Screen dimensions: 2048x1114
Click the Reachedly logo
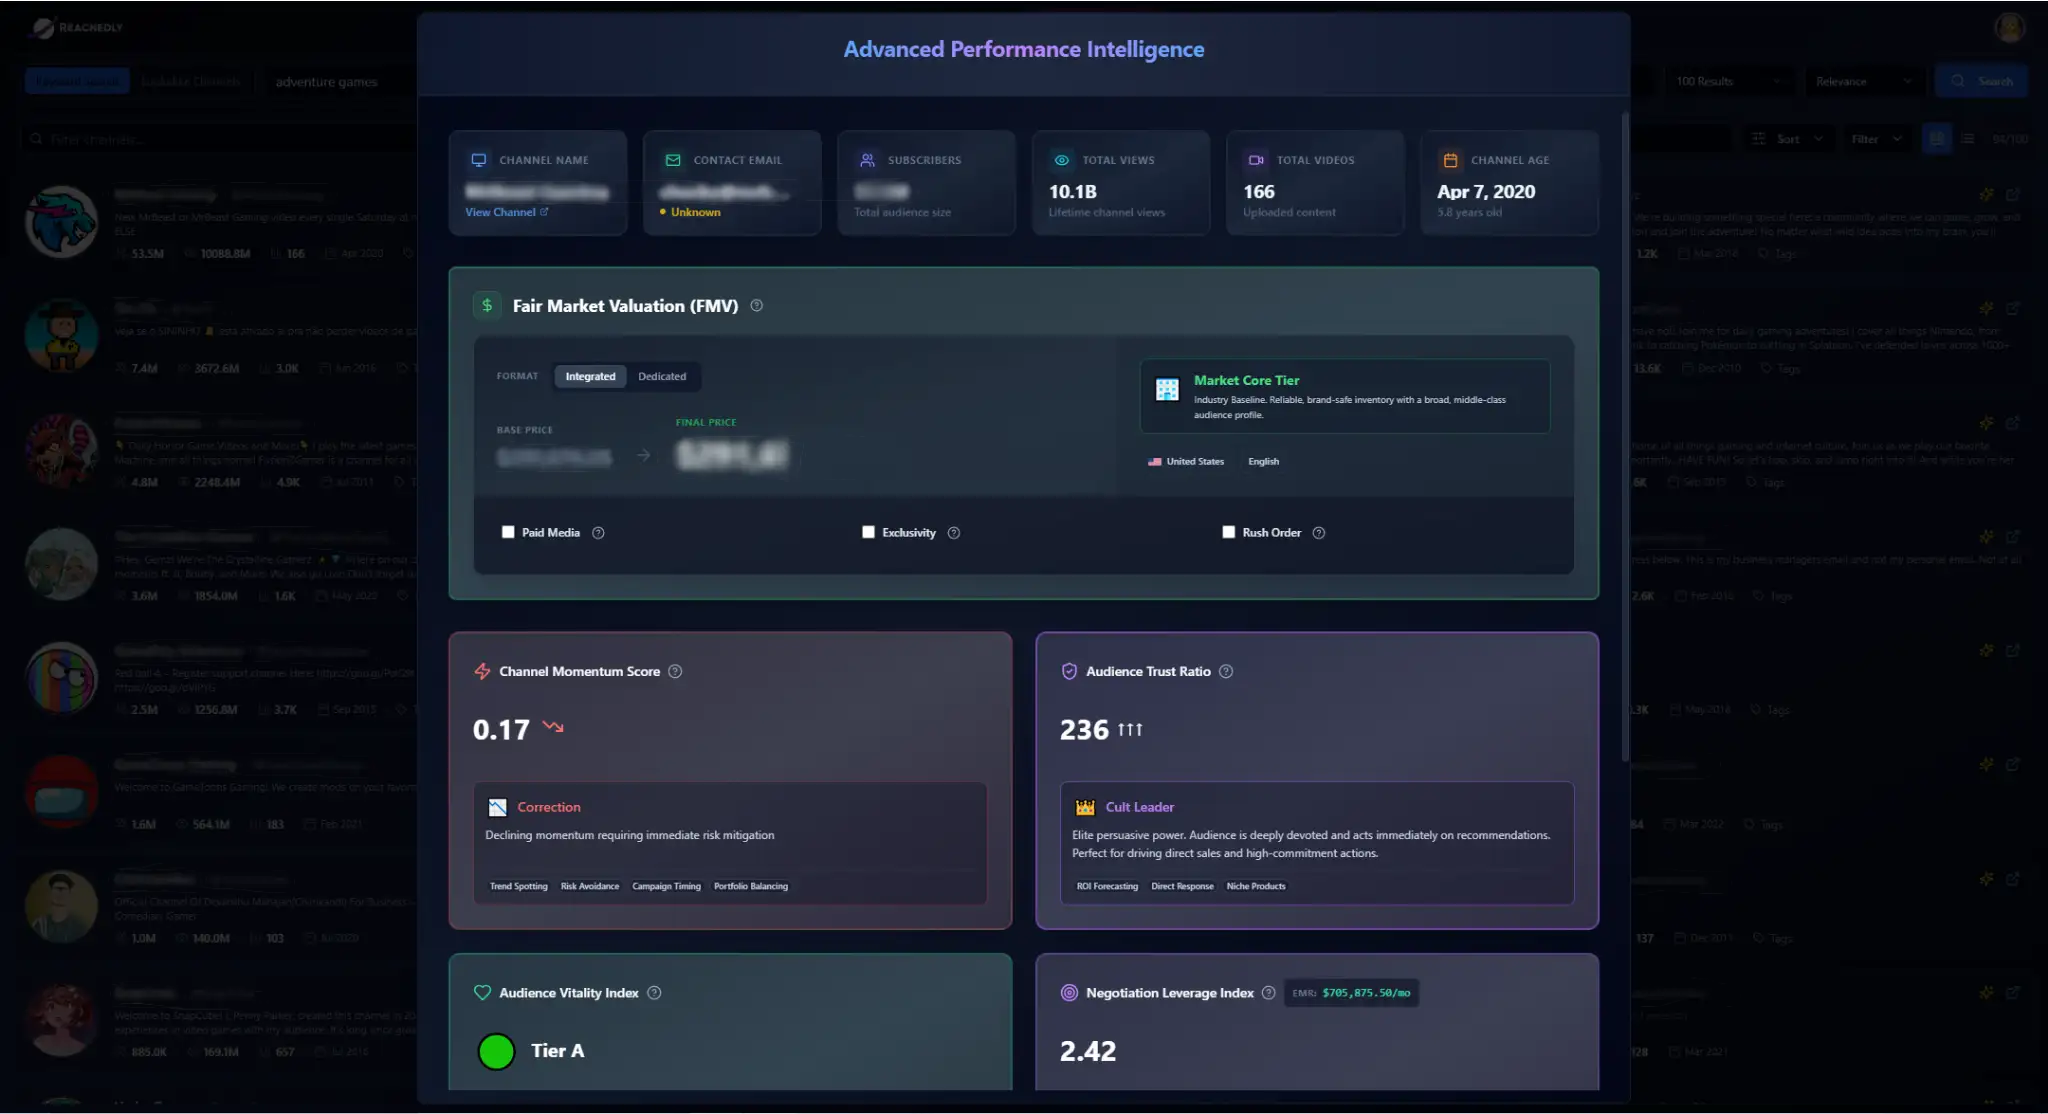77,28
